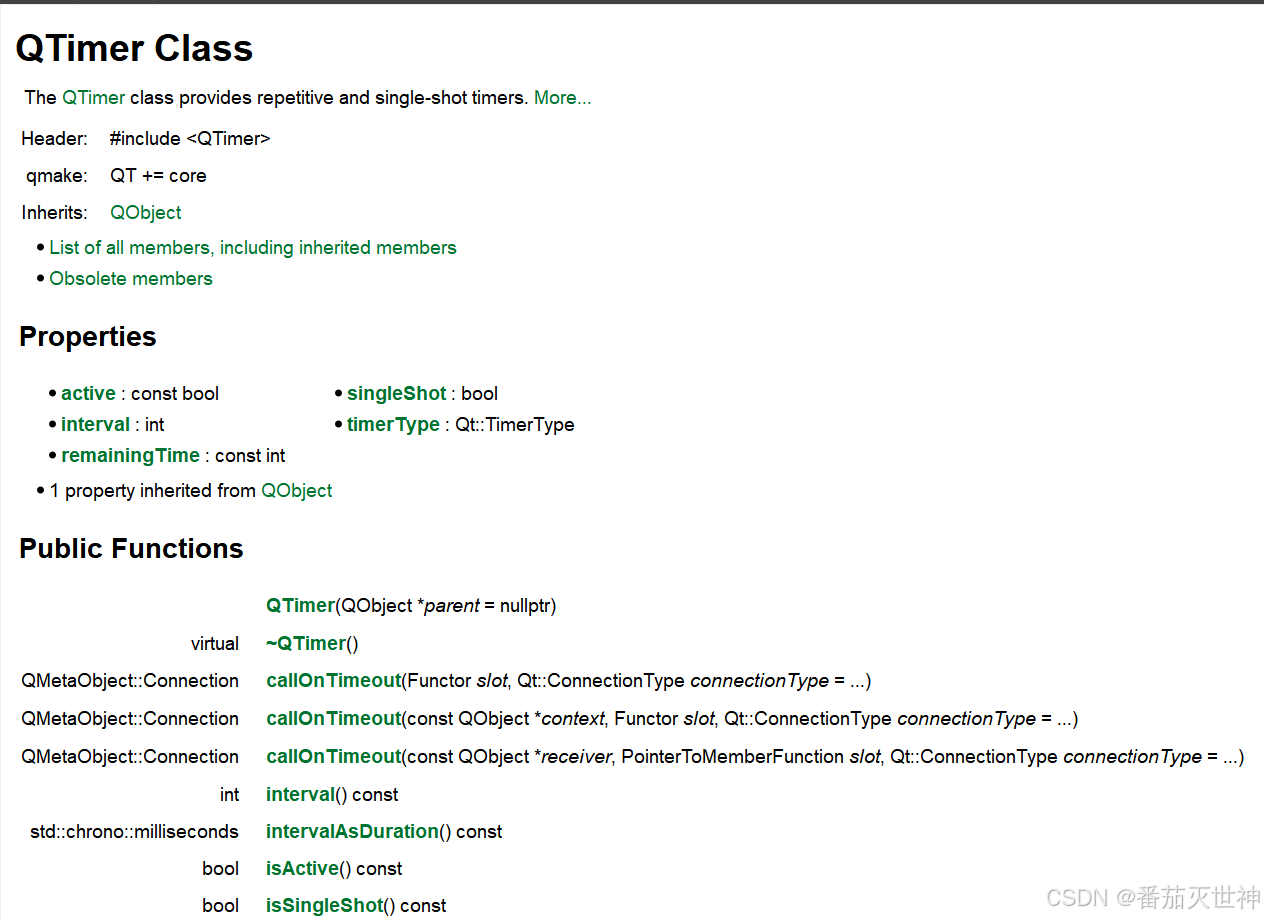Go to the remainingTime property

tap(130, 456)
